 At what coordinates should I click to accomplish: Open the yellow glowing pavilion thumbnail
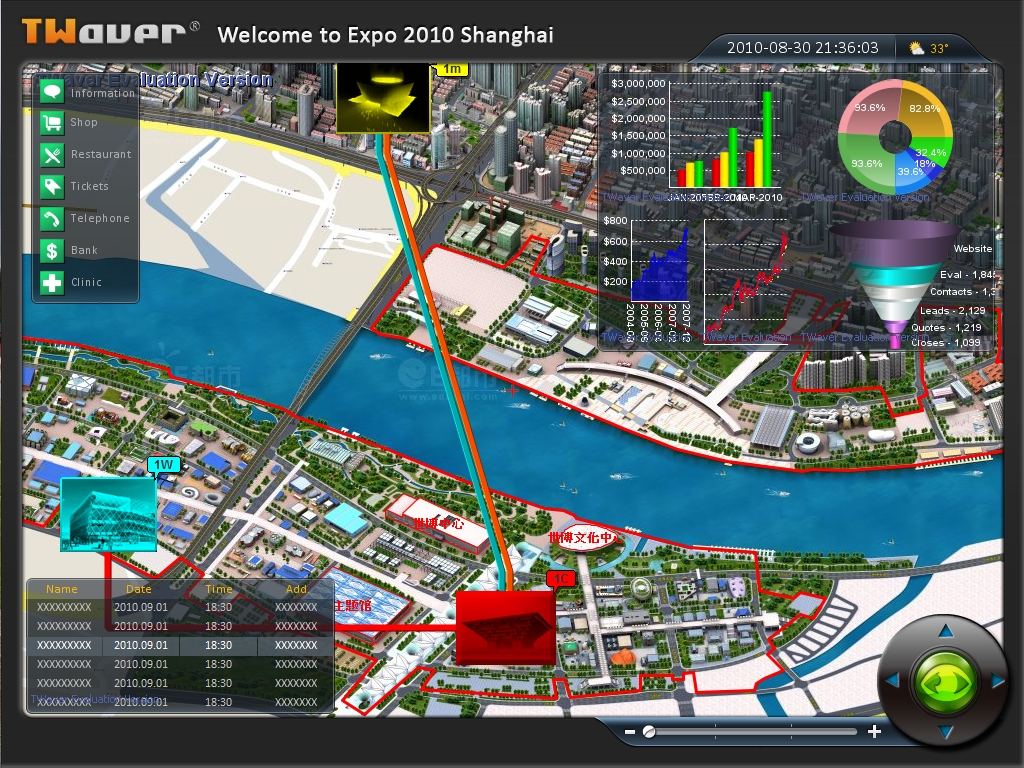(x=383, y=98)
